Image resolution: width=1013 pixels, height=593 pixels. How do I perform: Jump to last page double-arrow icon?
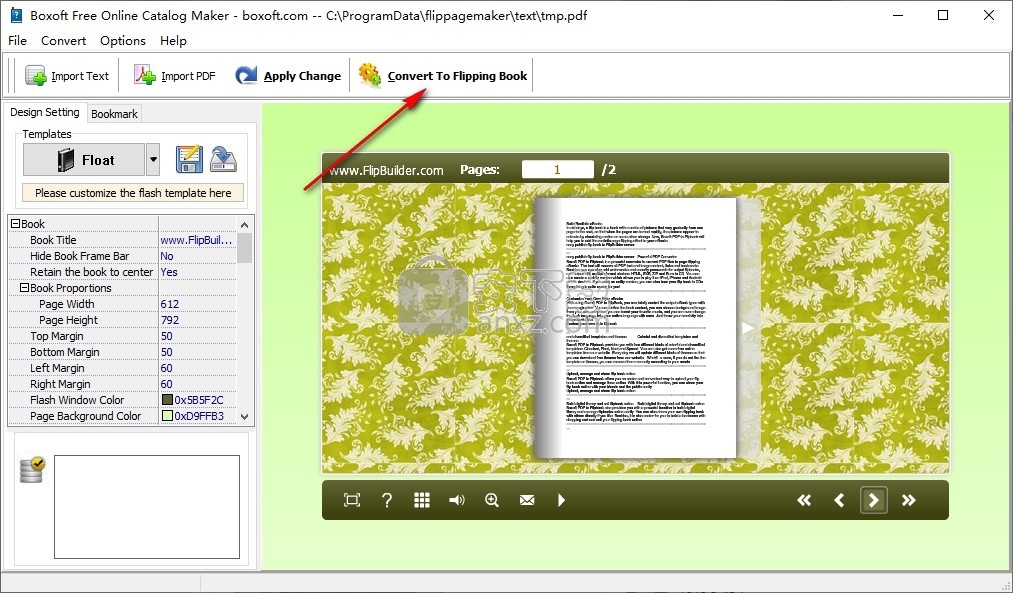point(908,500)
